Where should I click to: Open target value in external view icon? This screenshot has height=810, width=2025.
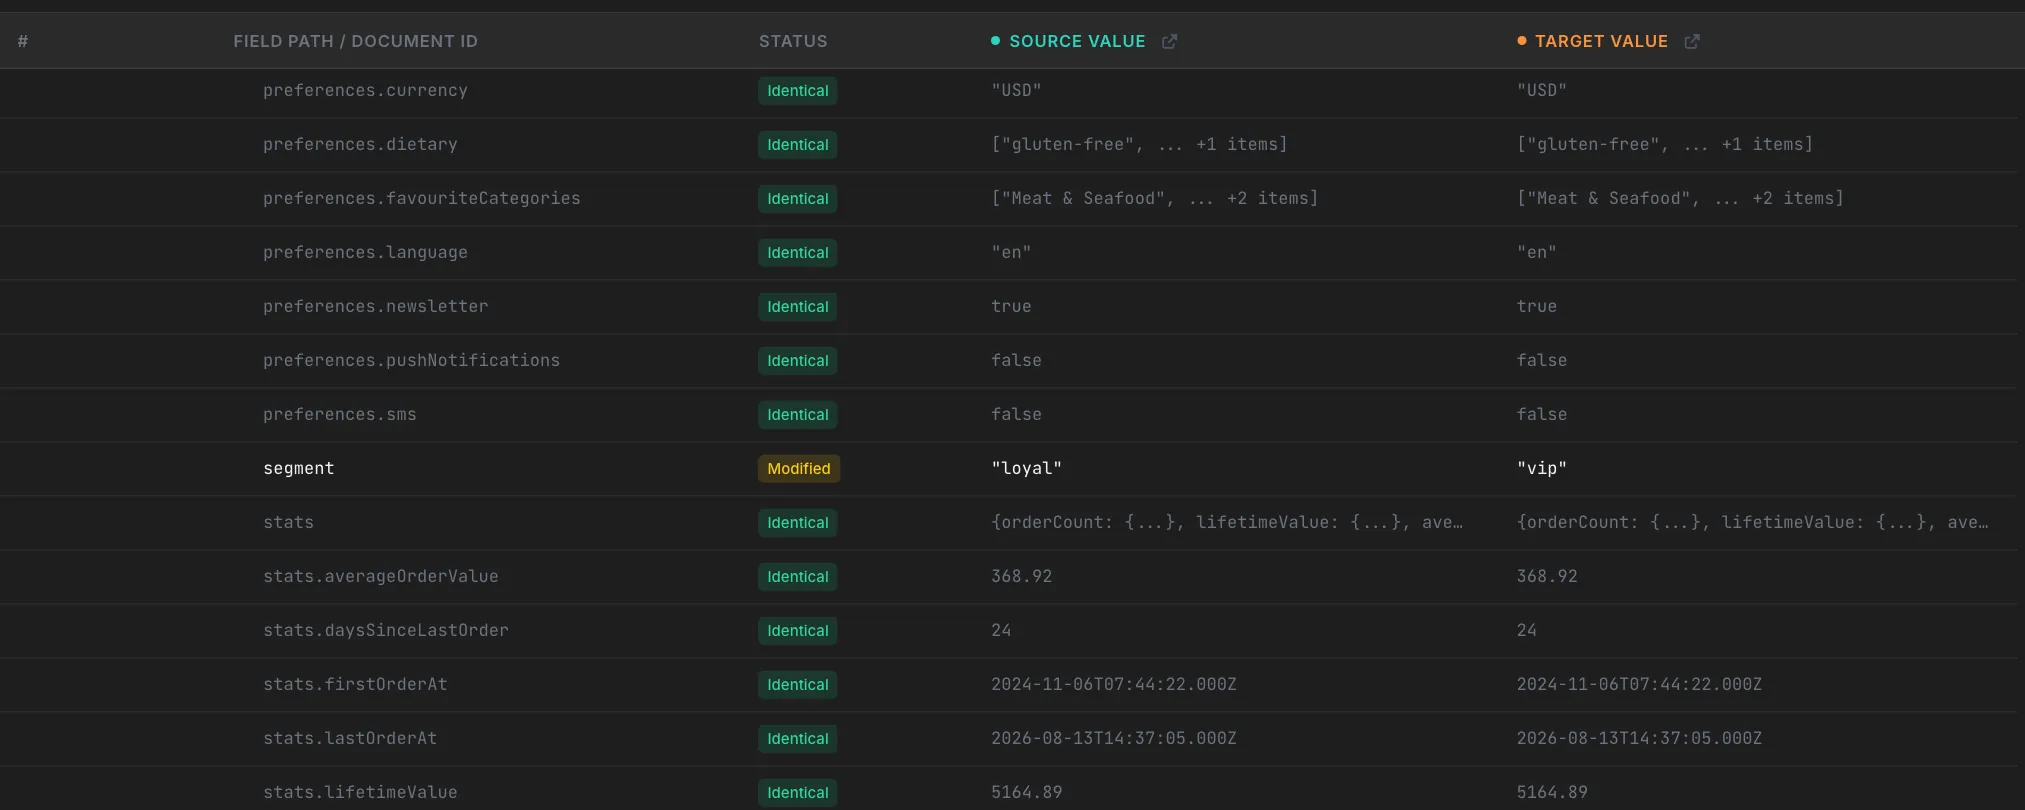(x=1692, y=41)
